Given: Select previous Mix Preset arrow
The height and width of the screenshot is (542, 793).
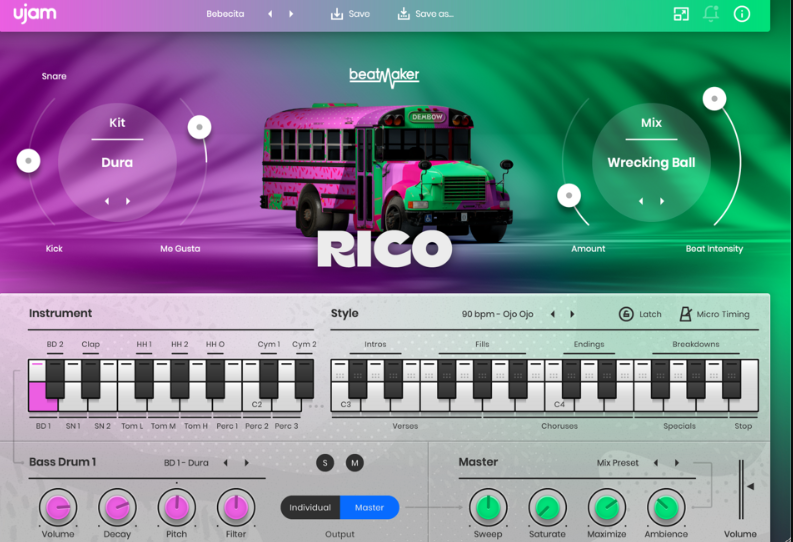Looking at the screenshot, I should (656, 463).
